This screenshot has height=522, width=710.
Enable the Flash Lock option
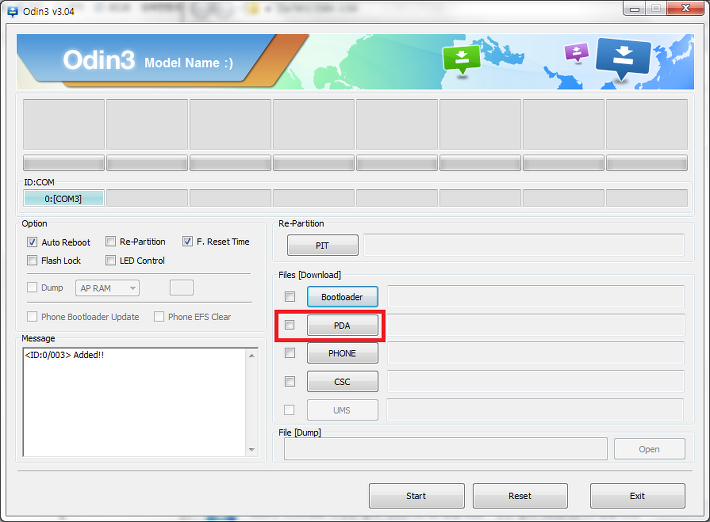pyautogui.click(x=32, y=260)
